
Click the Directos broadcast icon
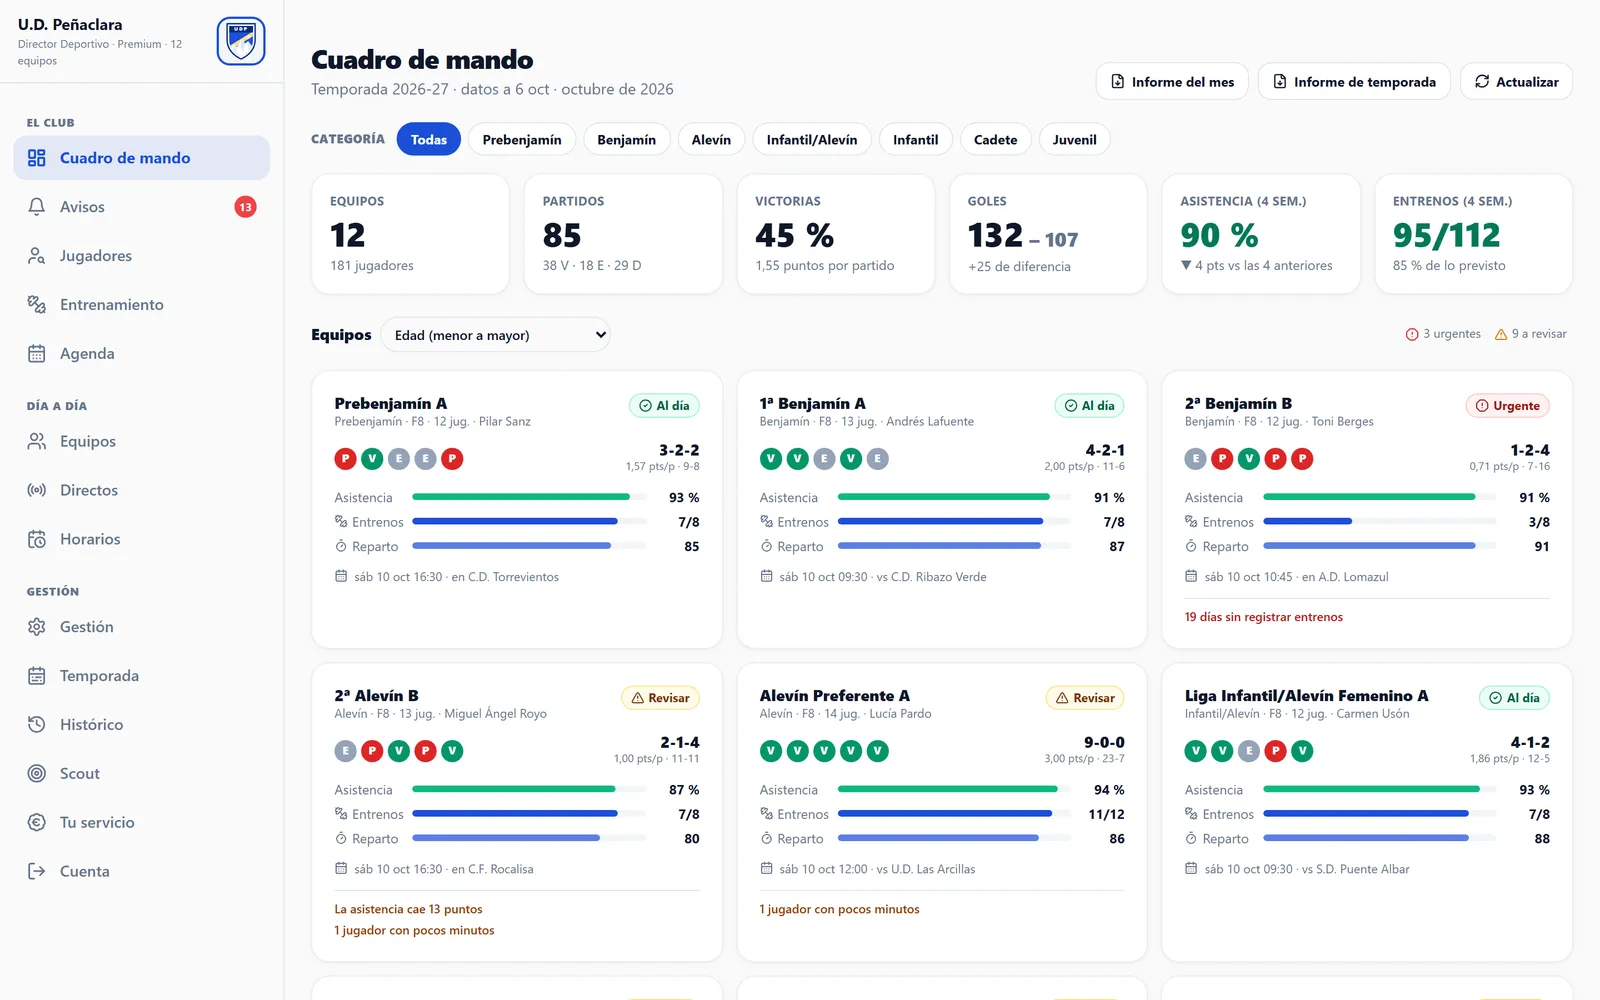click(37, 490)
